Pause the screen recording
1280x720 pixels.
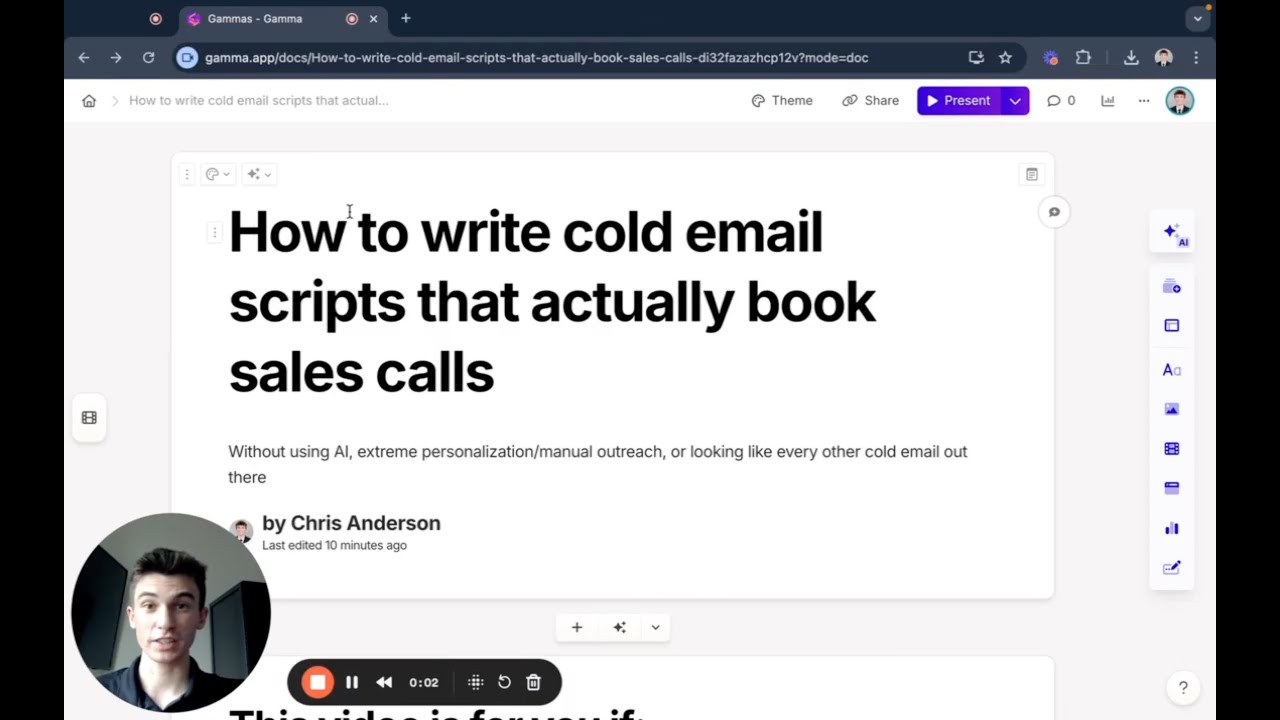[352, 682]
